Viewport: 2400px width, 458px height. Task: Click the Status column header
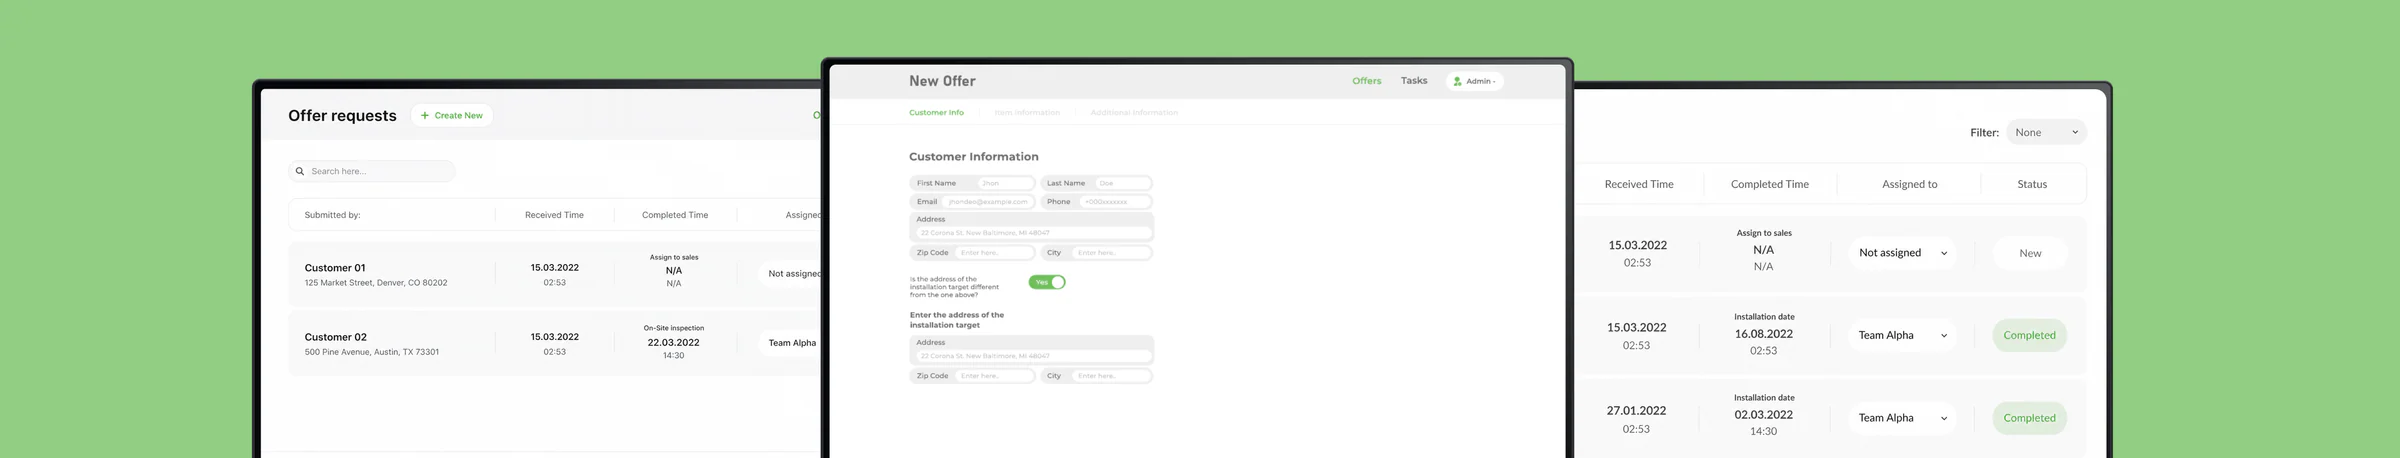2032,184
